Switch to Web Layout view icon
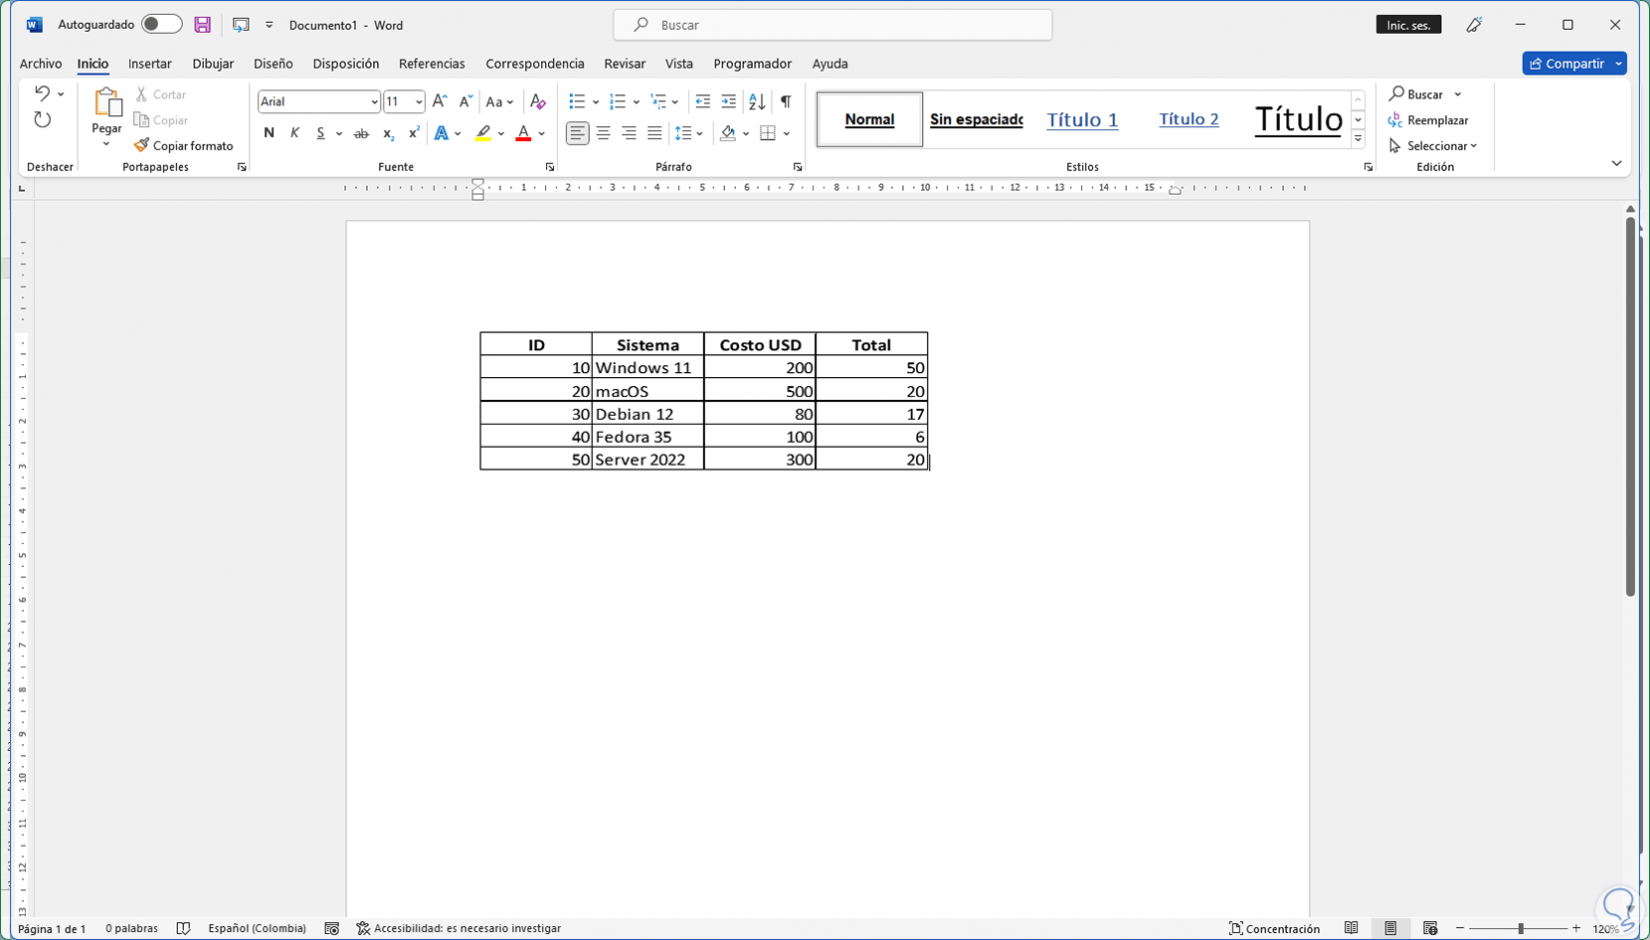 [x=1430, y=928]
